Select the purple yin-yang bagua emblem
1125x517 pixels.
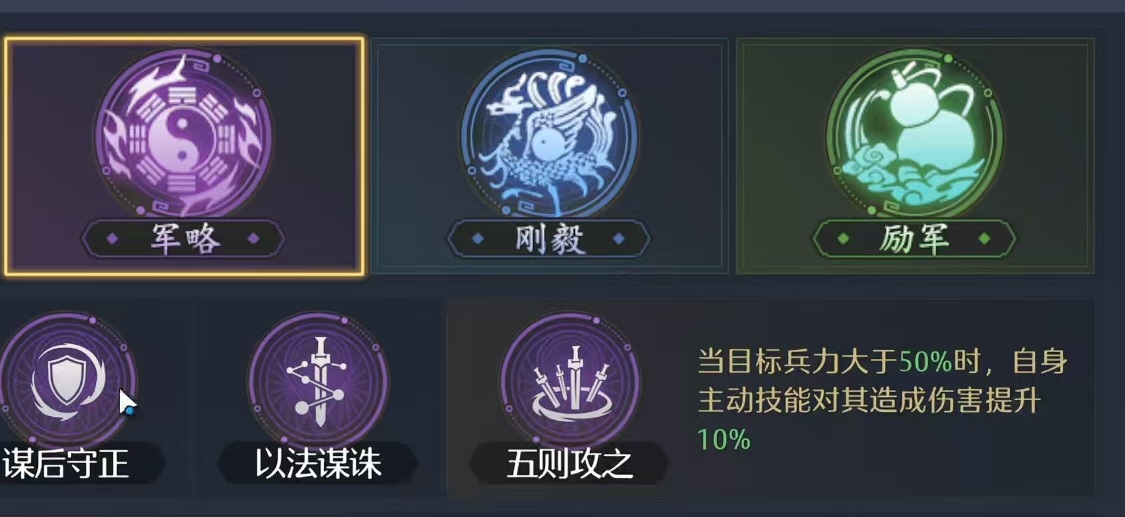[184, 133]
